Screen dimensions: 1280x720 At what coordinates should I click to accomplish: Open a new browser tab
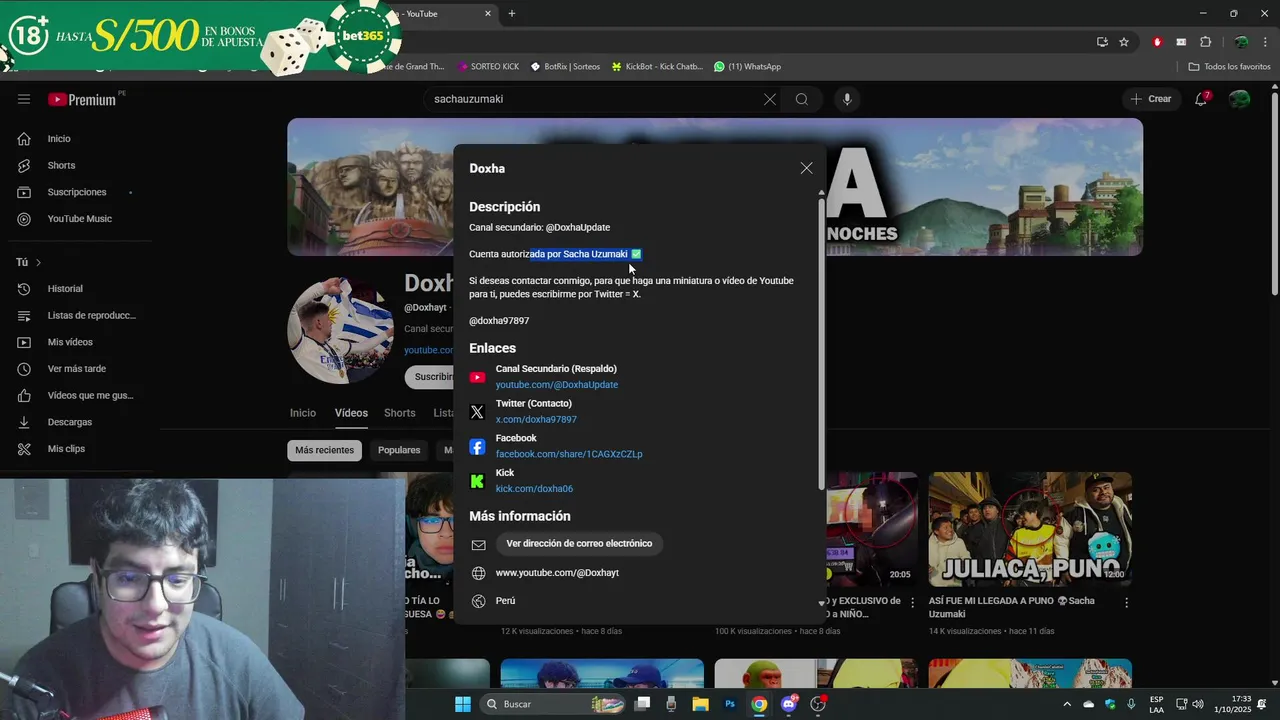pos(512,14)
